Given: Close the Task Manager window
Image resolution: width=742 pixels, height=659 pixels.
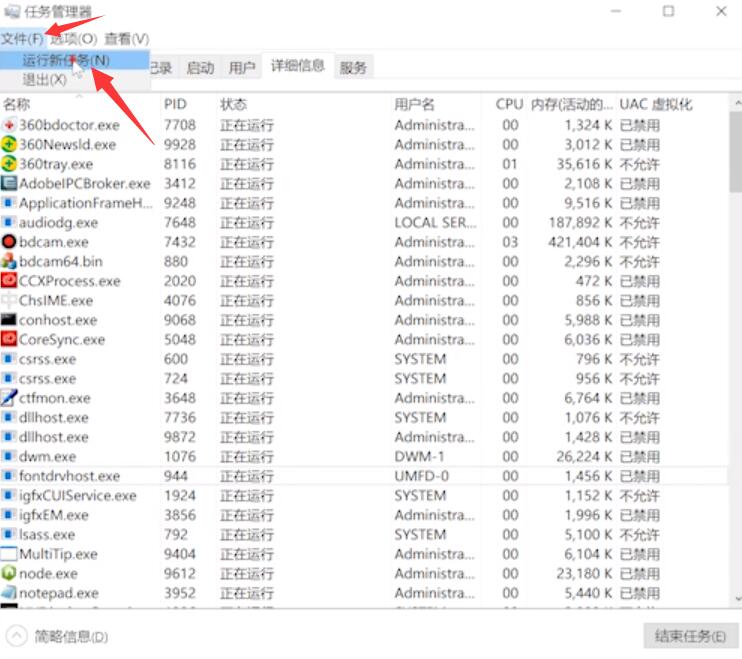Looking at the screenshot, I should [x=721, y=11].
